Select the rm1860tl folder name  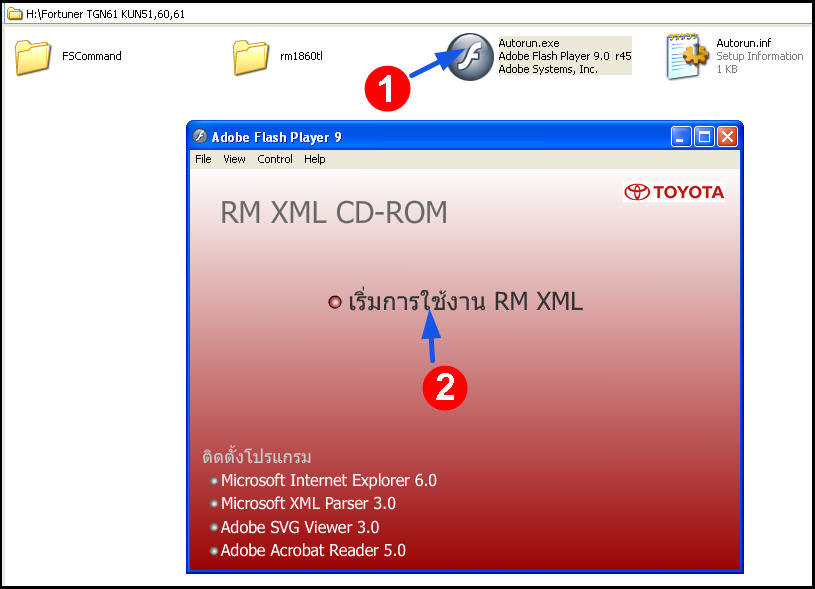click(x=301, y=56)
